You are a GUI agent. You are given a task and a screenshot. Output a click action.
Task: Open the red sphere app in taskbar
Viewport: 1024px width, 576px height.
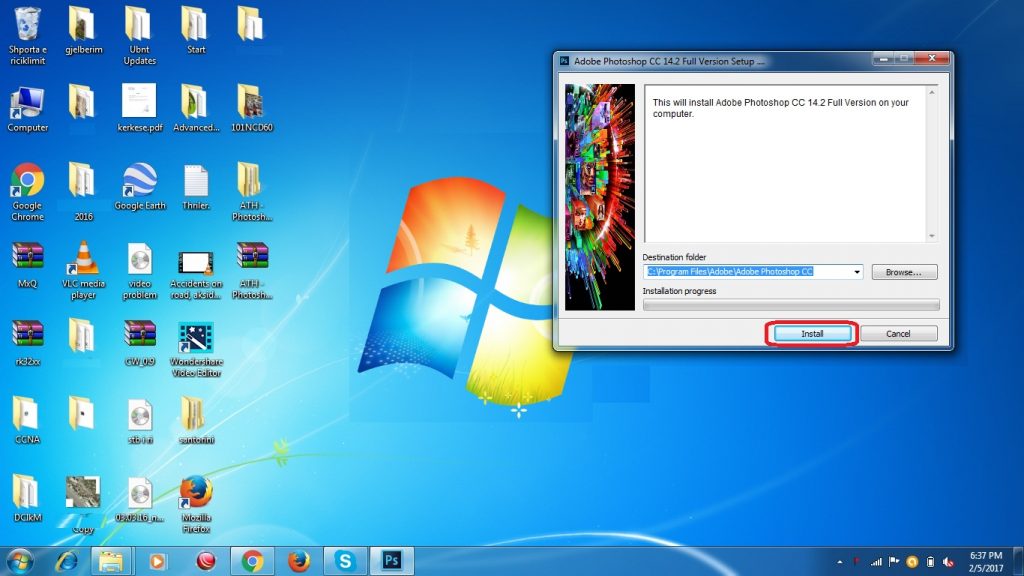tap(205, 561)
